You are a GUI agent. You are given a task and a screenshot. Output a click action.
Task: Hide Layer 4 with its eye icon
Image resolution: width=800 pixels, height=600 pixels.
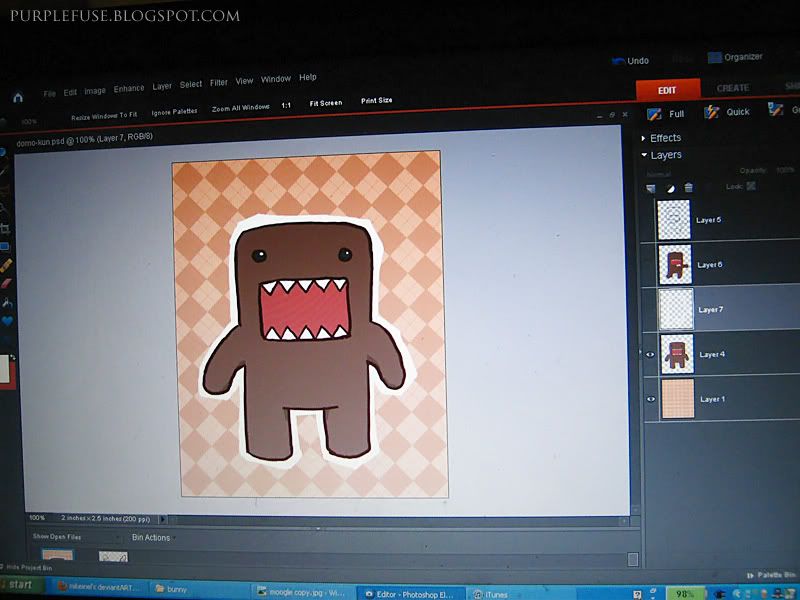click(651, 354)
